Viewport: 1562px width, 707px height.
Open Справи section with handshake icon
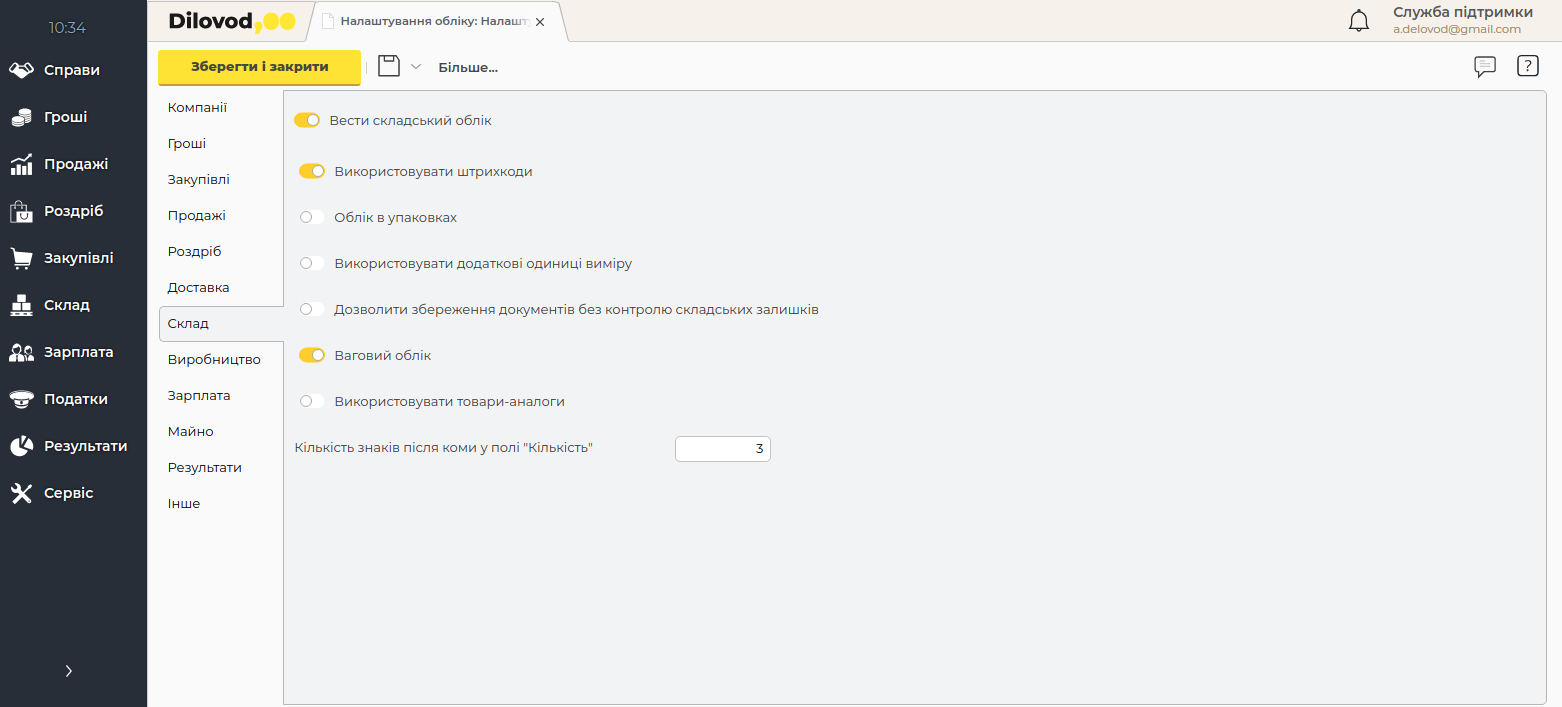coord(70,70)
